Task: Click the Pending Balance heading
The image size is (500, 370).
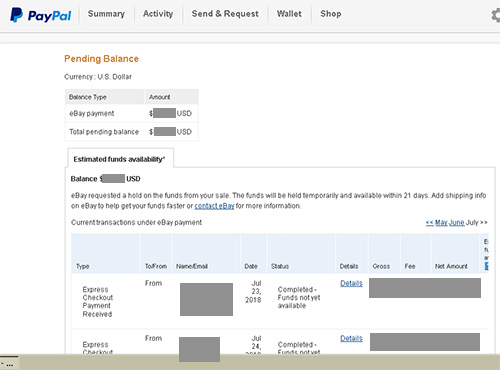Action: 101,59
